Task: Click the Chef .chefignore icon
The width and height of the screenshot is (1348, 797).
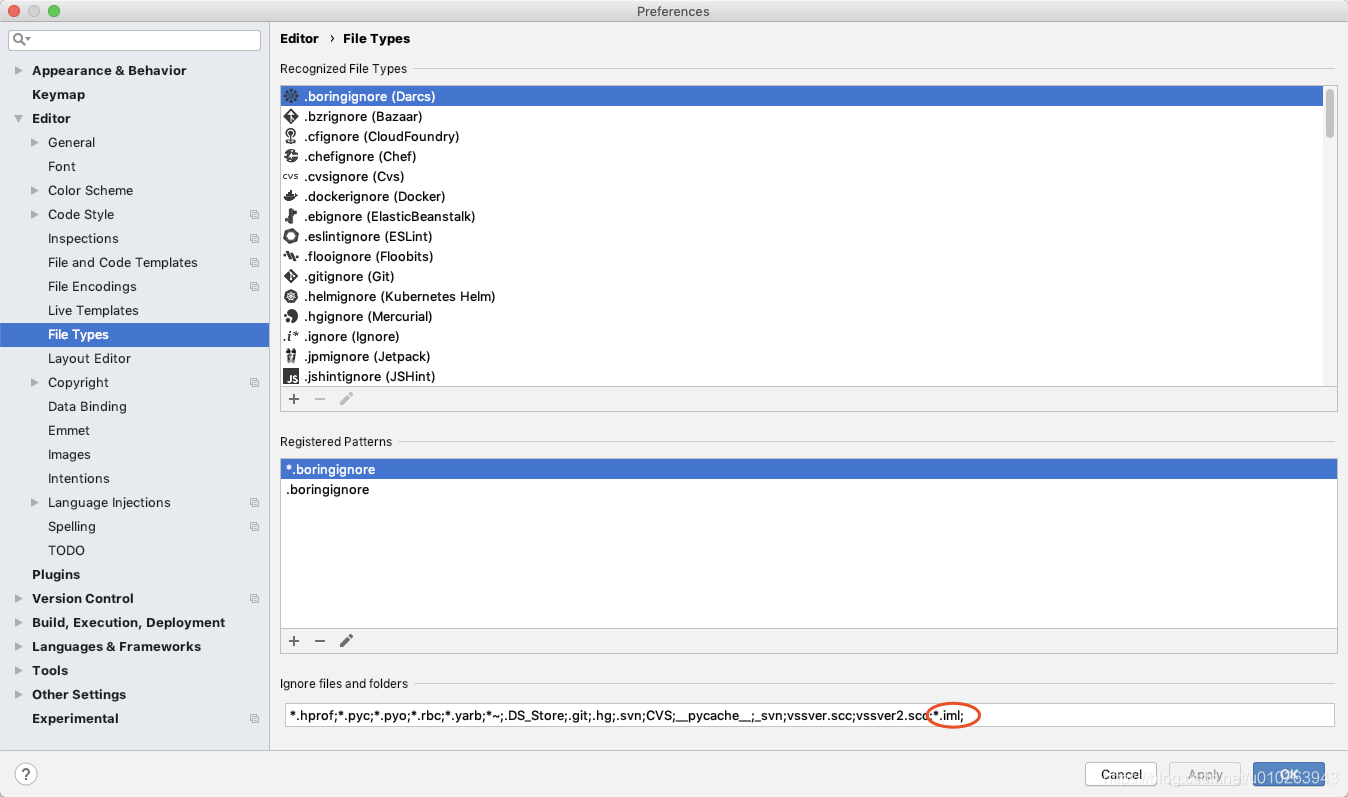Action: tap(291, 156)
